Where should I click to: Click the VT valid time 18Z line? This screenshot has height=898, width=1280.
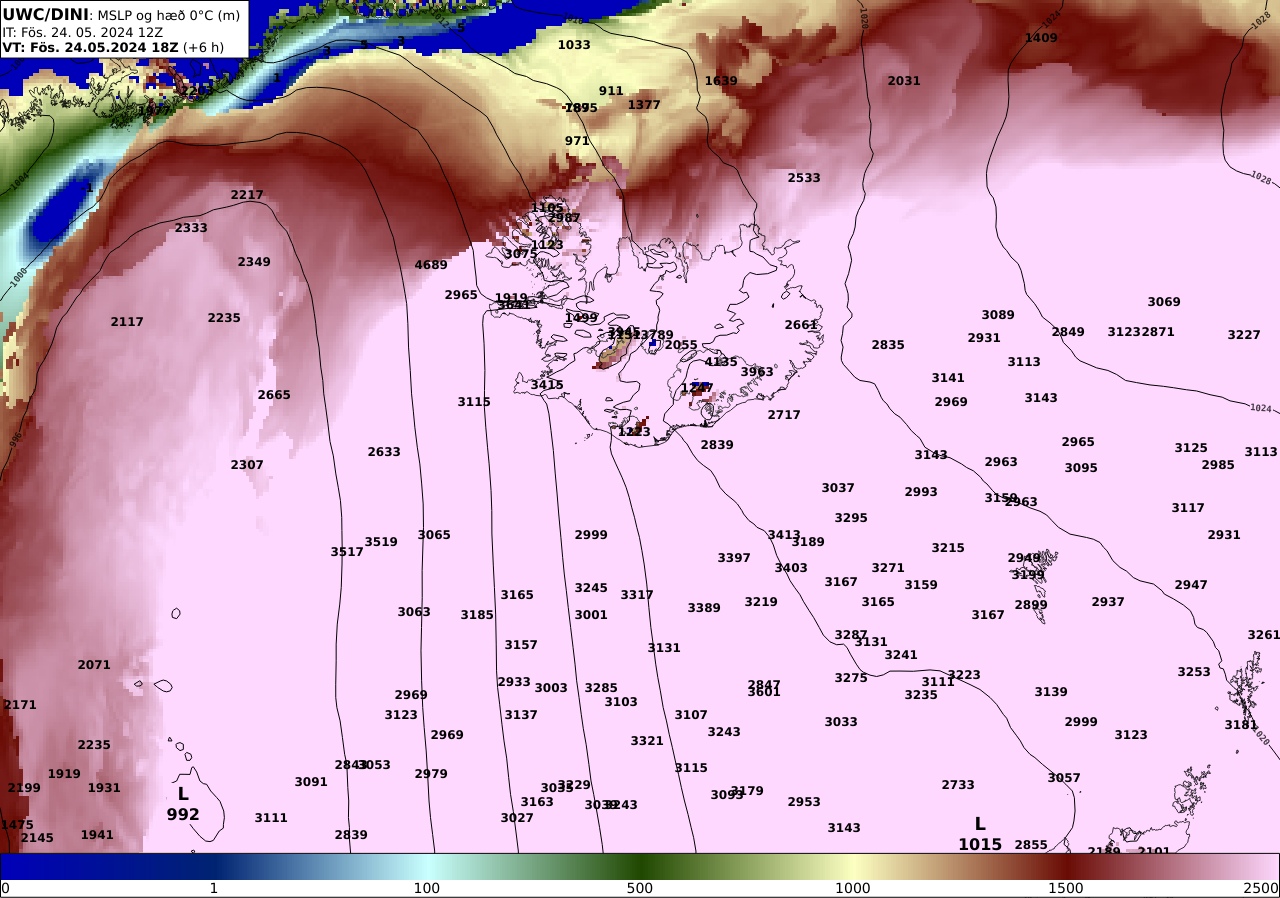click(113, 47)
